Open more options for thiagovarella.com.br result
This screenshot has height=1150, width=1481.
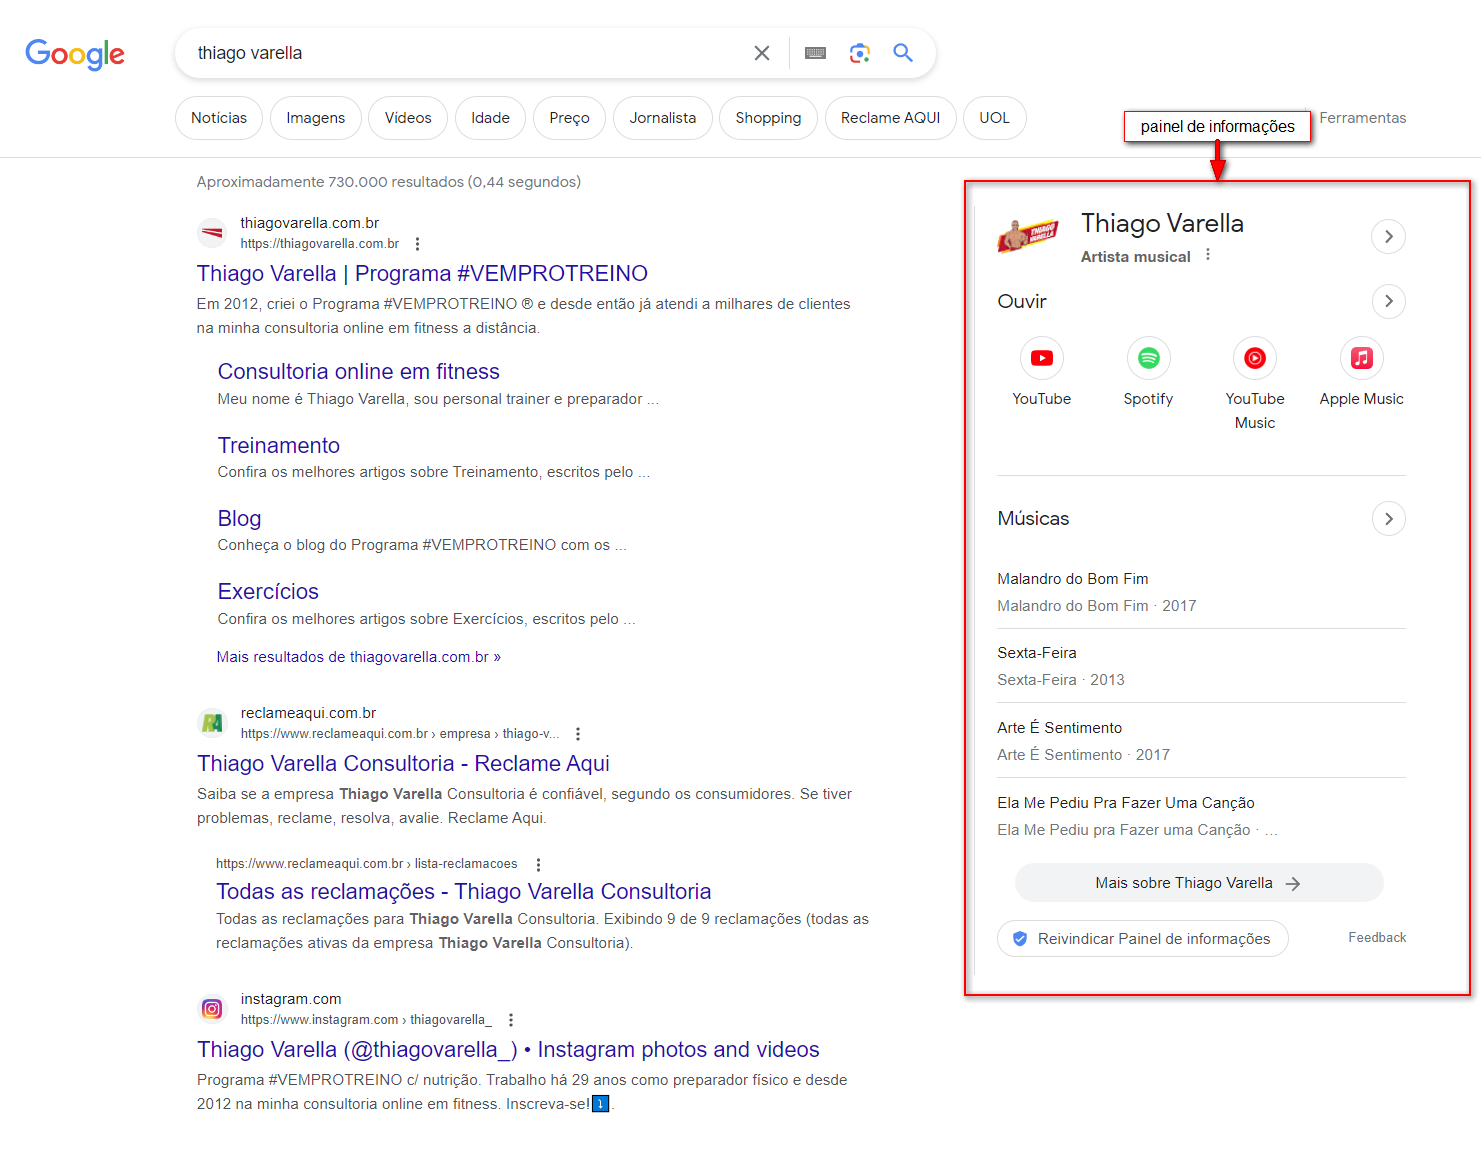(417, 244)
